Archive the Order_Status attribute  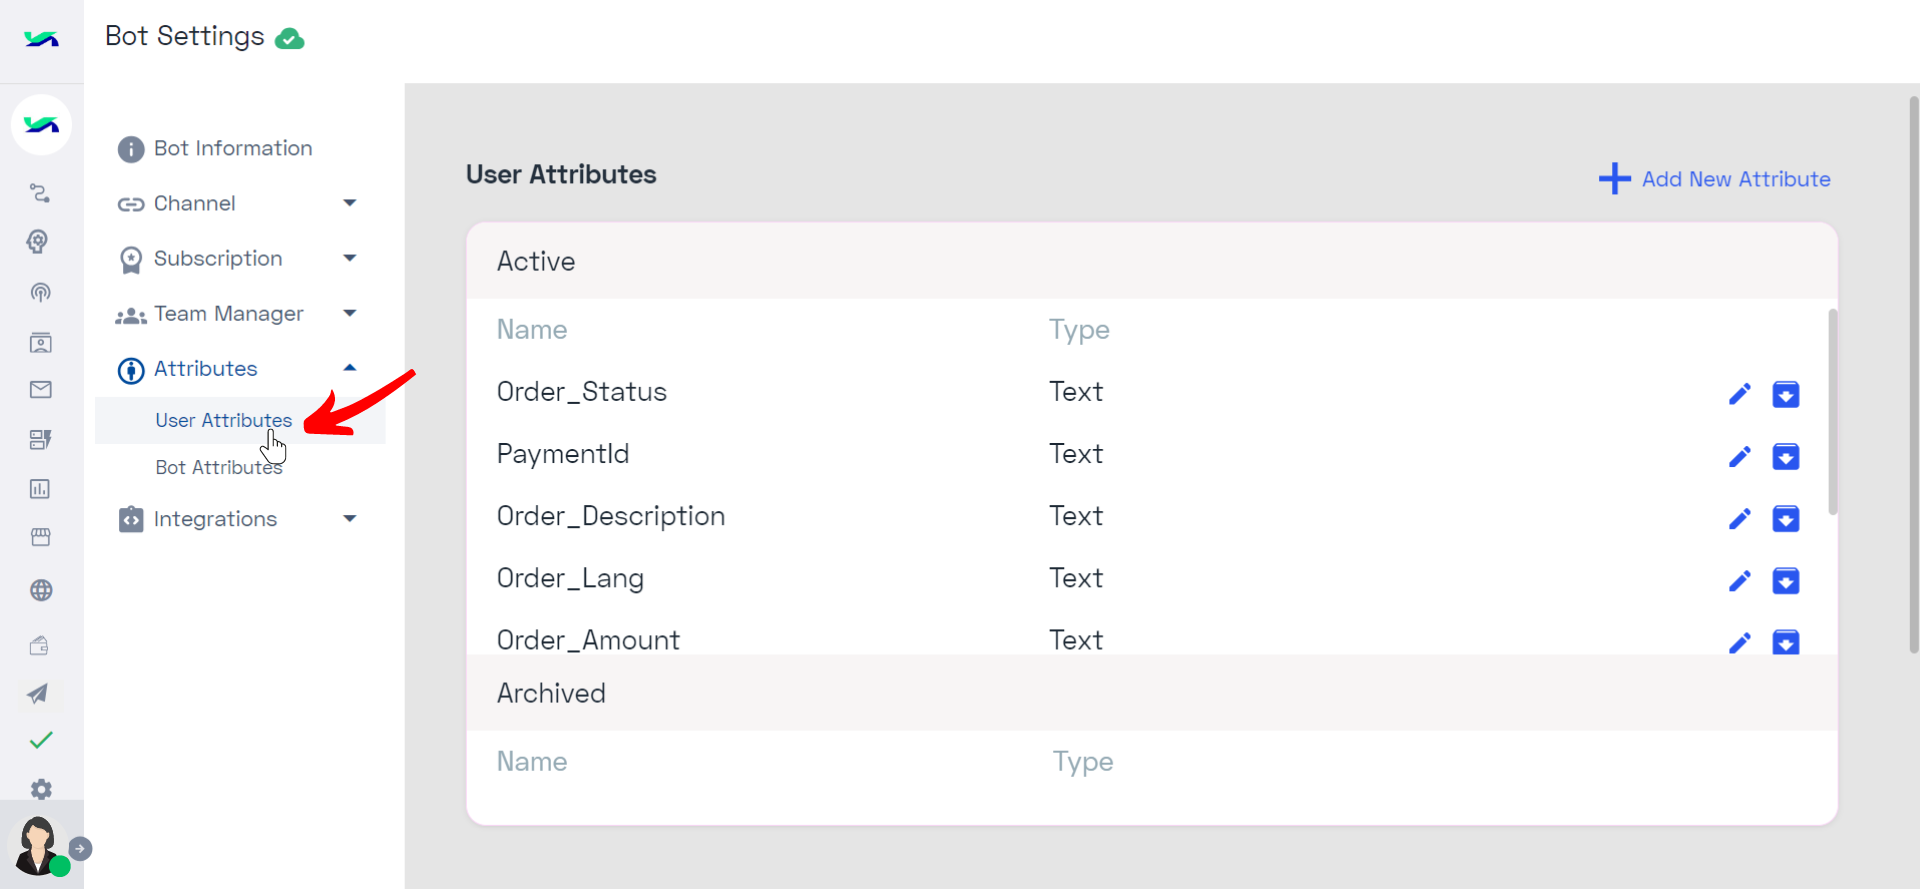[1786, 394]
